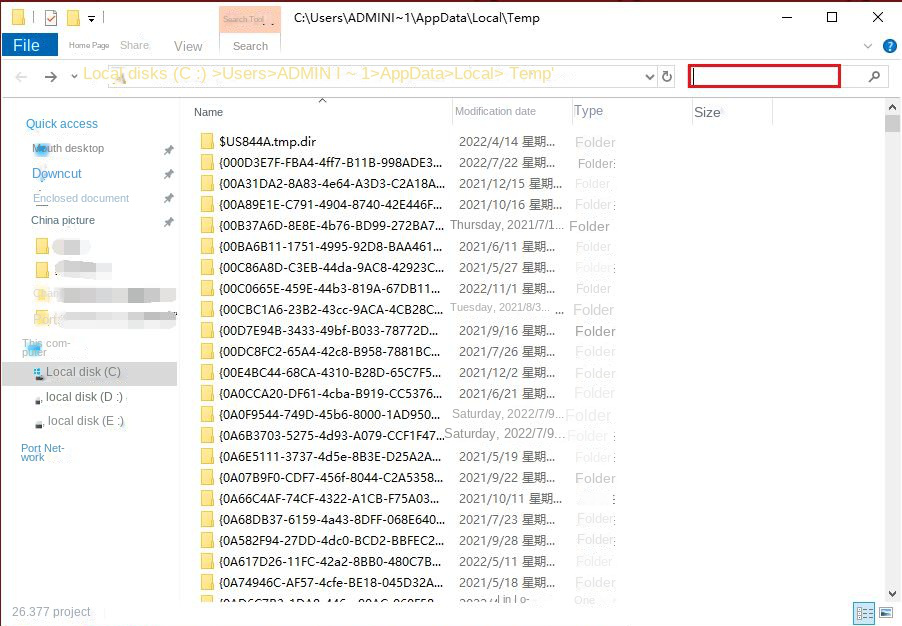Click the back navigation arrow
Image resolution: width=902 pixels, height=626 pixels.
tap(19, 75)
